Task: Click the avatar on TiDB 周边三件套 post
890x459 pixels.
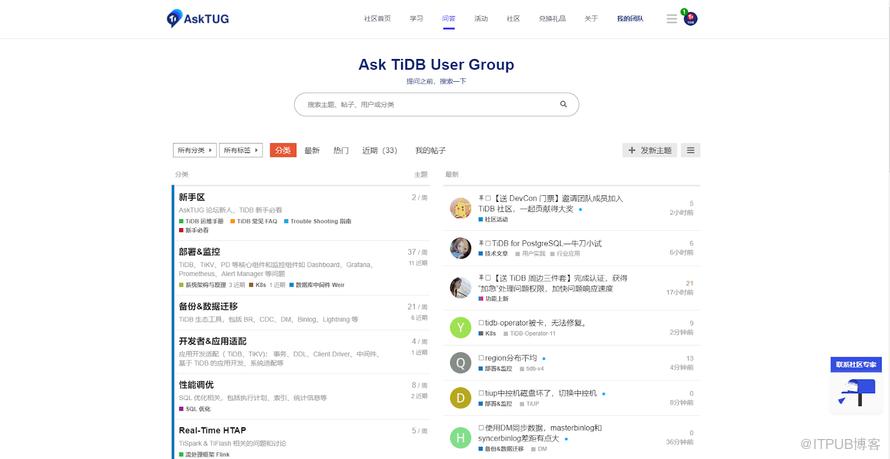Action: coord(460,288)
